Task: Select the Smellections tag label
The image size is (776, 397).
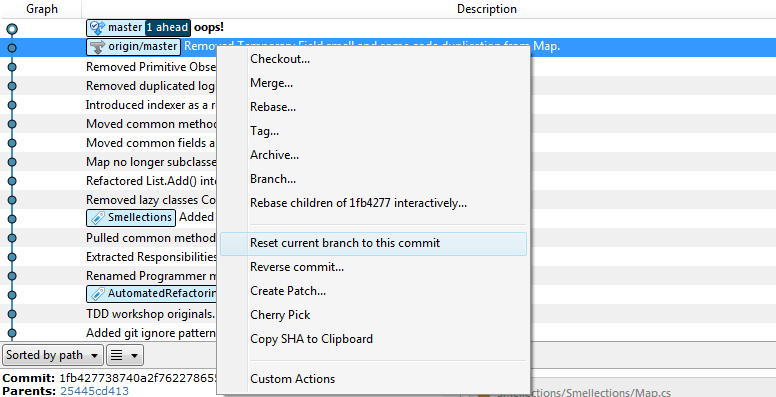Action: point(131,217)
